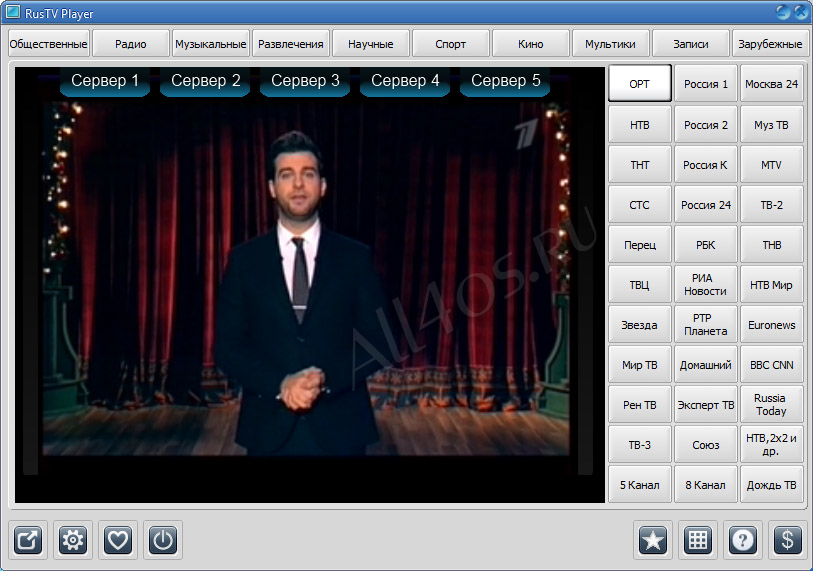Open settings with the gear icon
Screen dimensions: 813x571
coord(73,540)
